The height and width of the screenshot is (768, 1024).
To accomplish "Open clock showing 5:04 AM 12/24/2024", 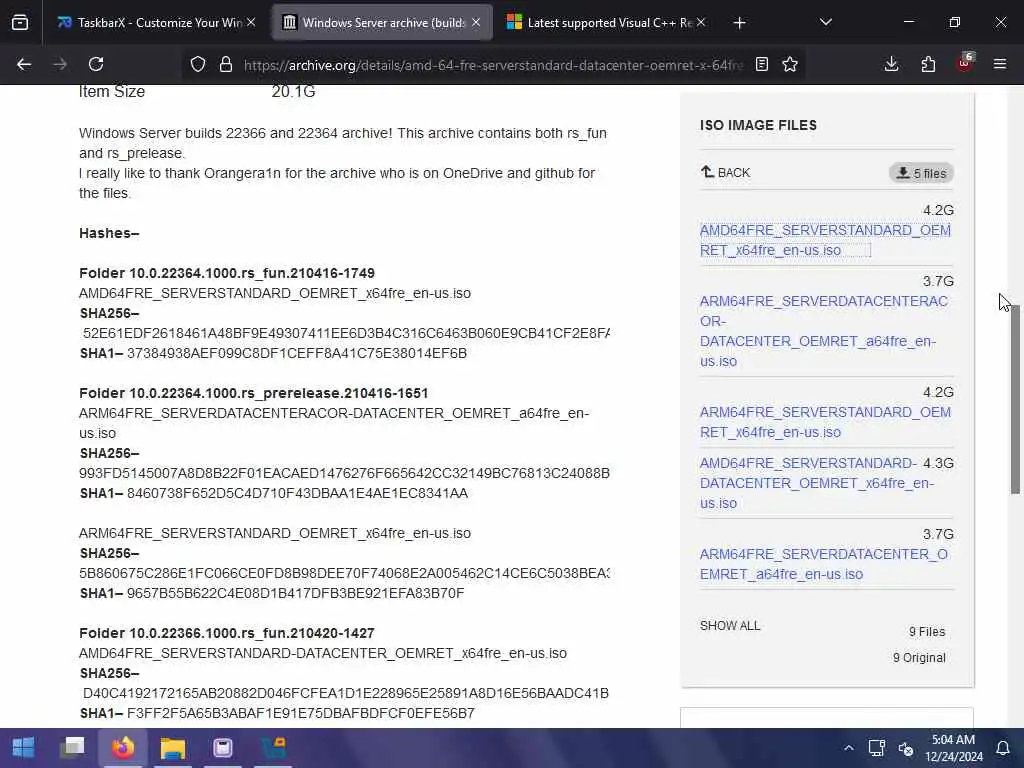I will [x=953, y=748].
